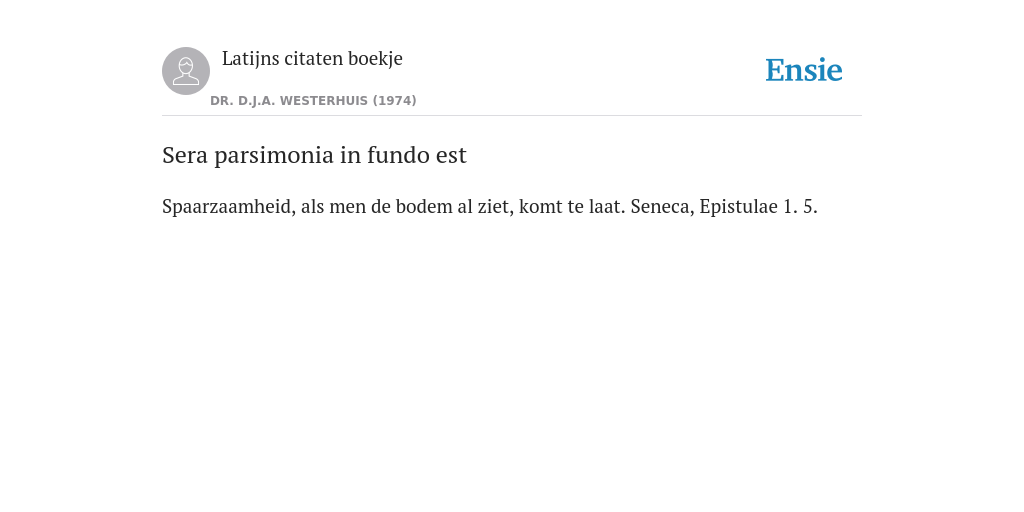The width and height of the screenshot is (1024, 512).
Task: Click the phrase 'als men de'
Action: coord(345,207)
